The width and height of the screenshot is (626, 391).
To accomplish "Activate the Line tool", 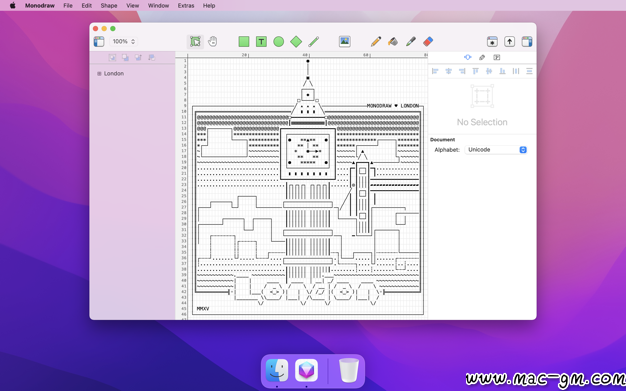I will [313, 42].
